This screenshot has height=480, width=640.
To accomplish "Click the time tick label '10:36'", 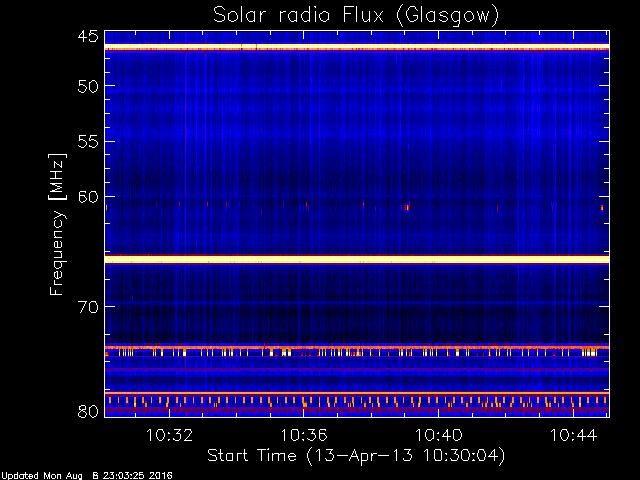I will point(304,435).
